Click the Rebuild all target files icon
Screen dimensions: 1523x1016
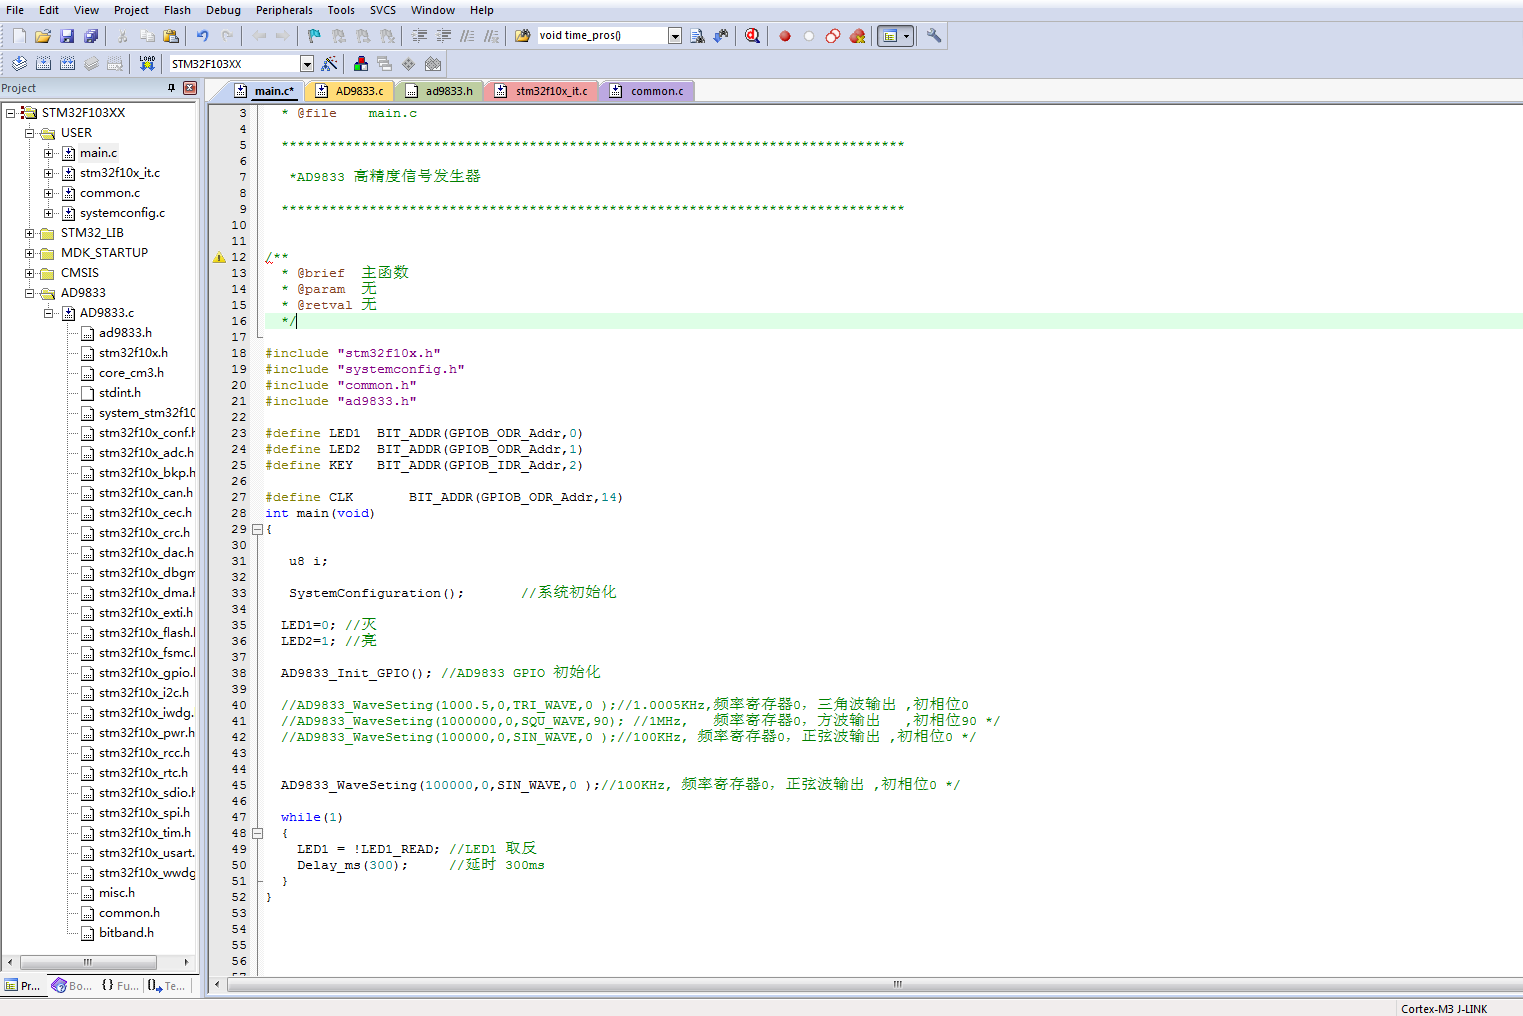point(67,63)
